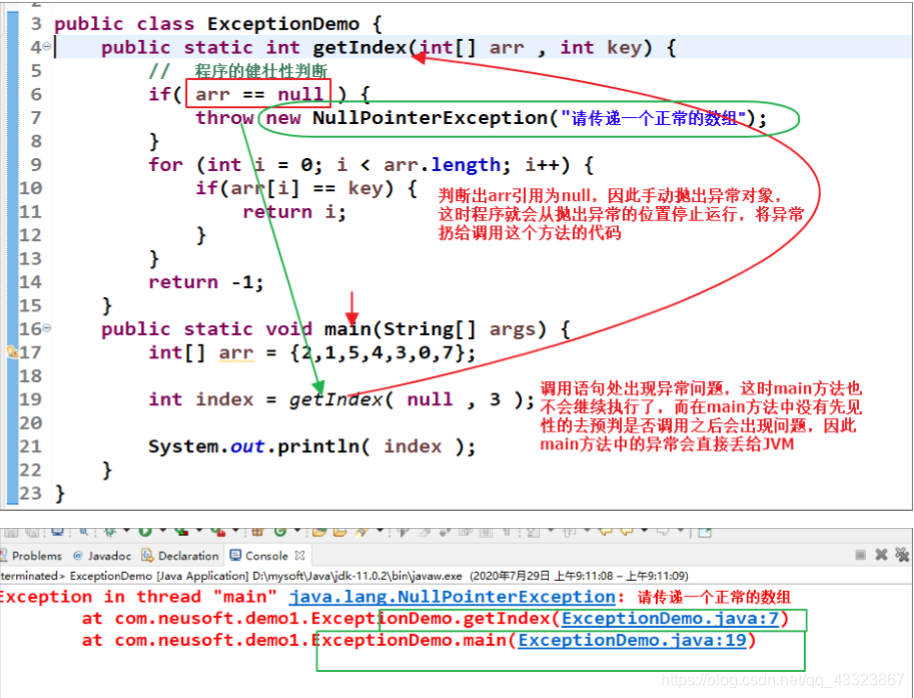Click the 'arr' variable name on line 17
Image resolution: width=914 pixels, height=698 pixels.
[x=236, y=353]
